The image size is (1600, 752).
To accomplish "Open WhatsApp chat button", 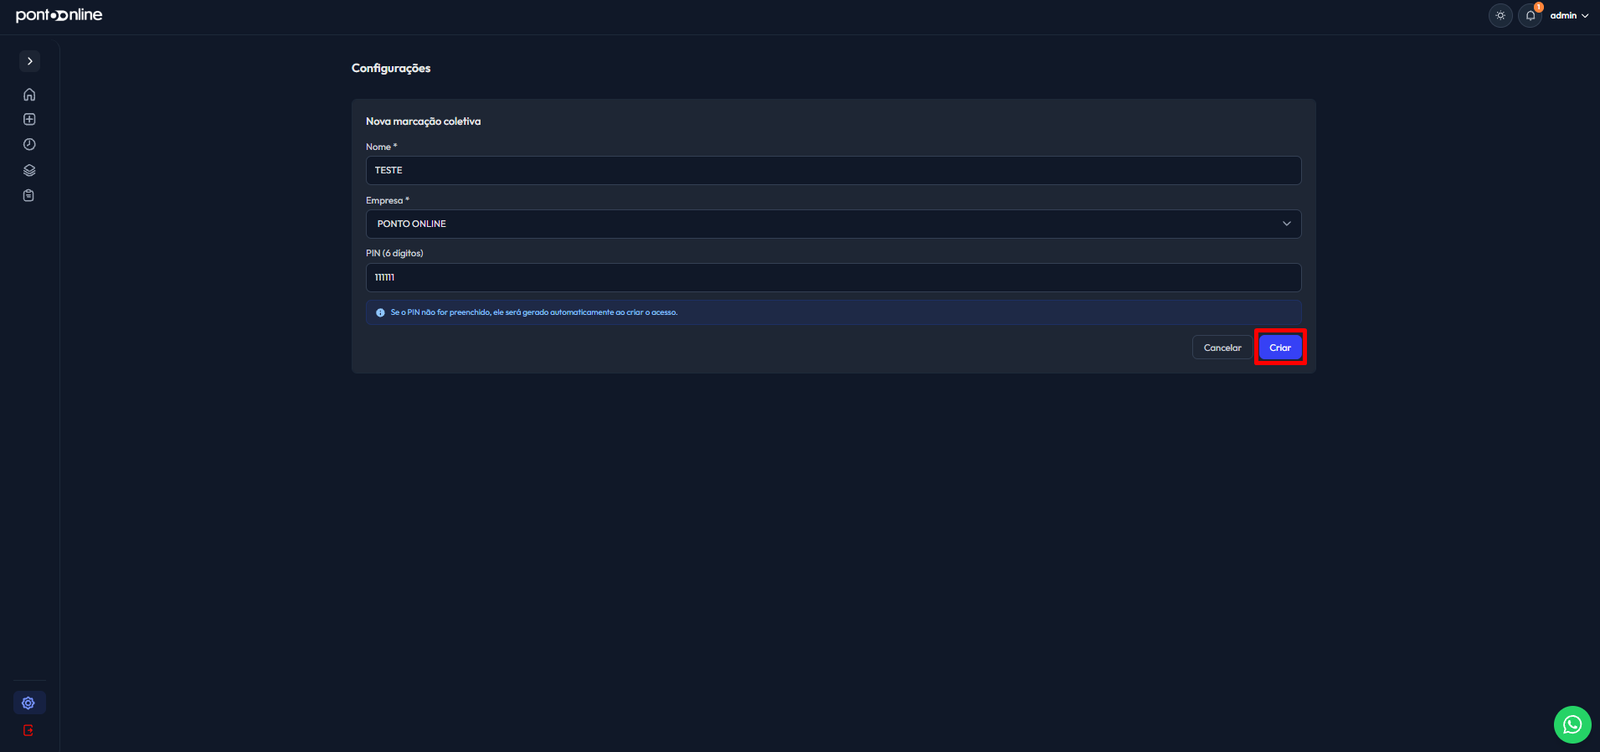I will (1572, 724).
